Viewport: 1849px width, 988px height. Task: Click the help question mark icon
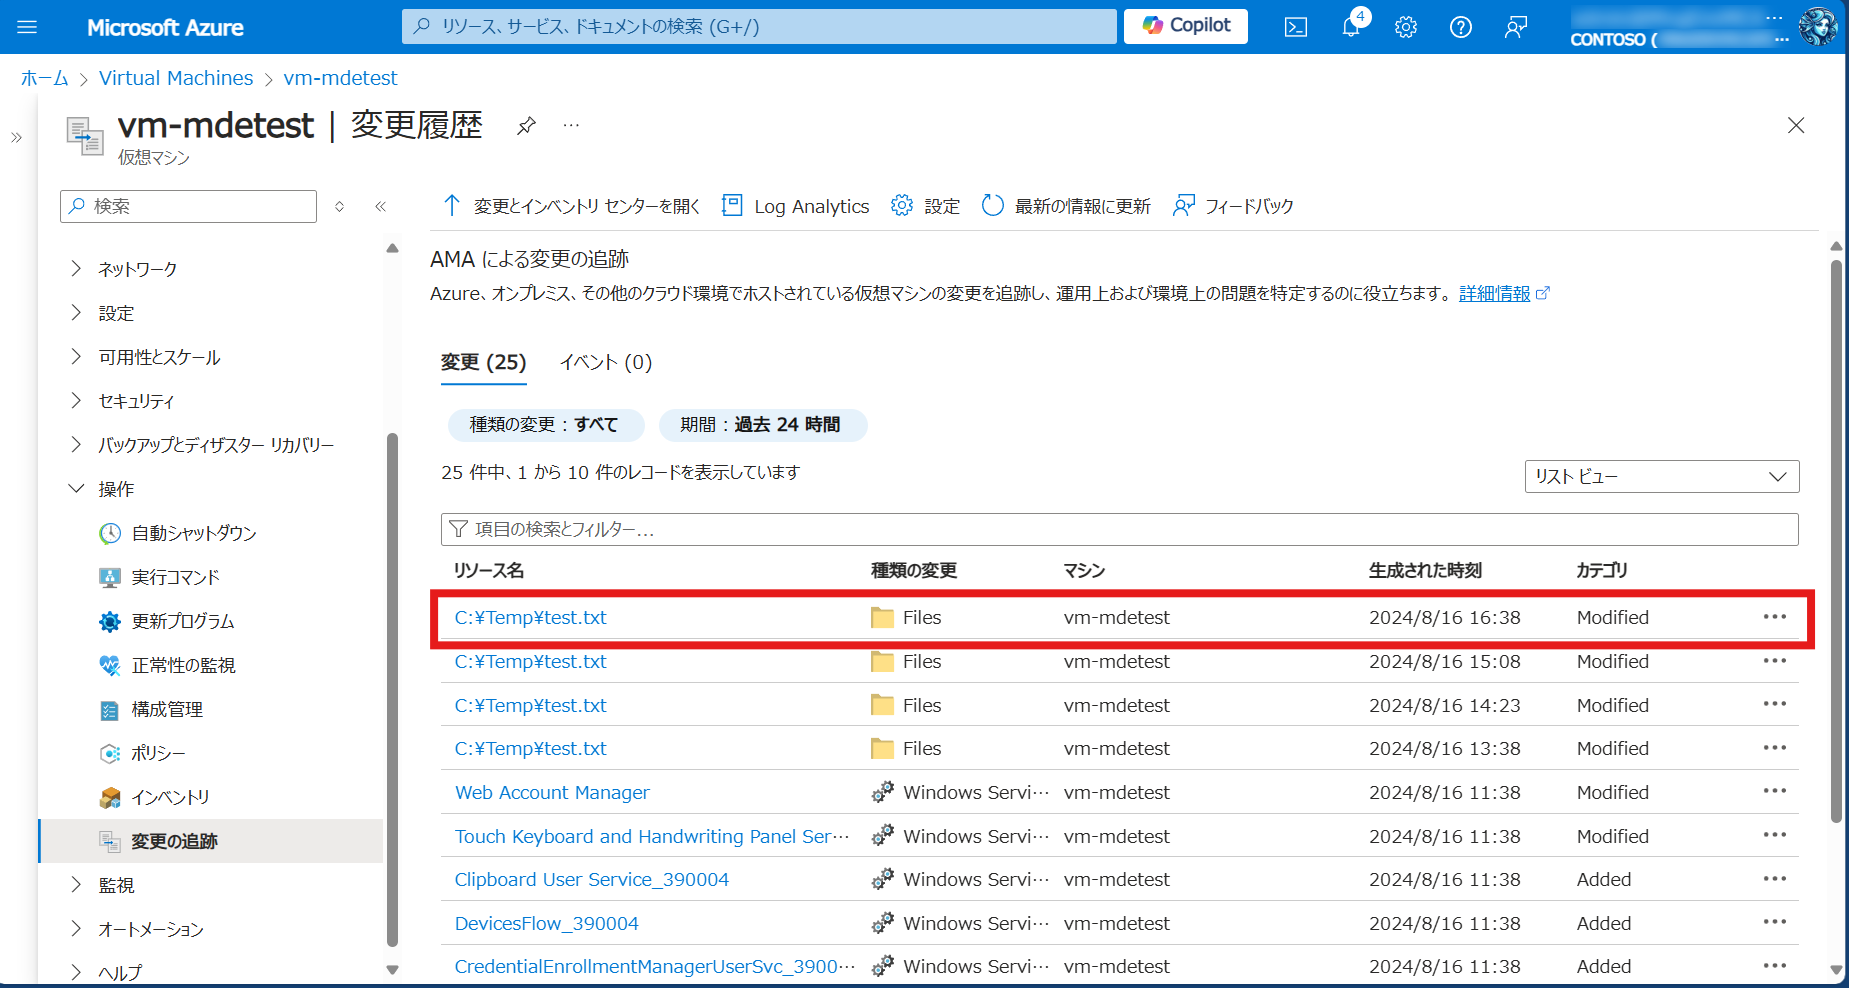click(x=1460, y=27)
